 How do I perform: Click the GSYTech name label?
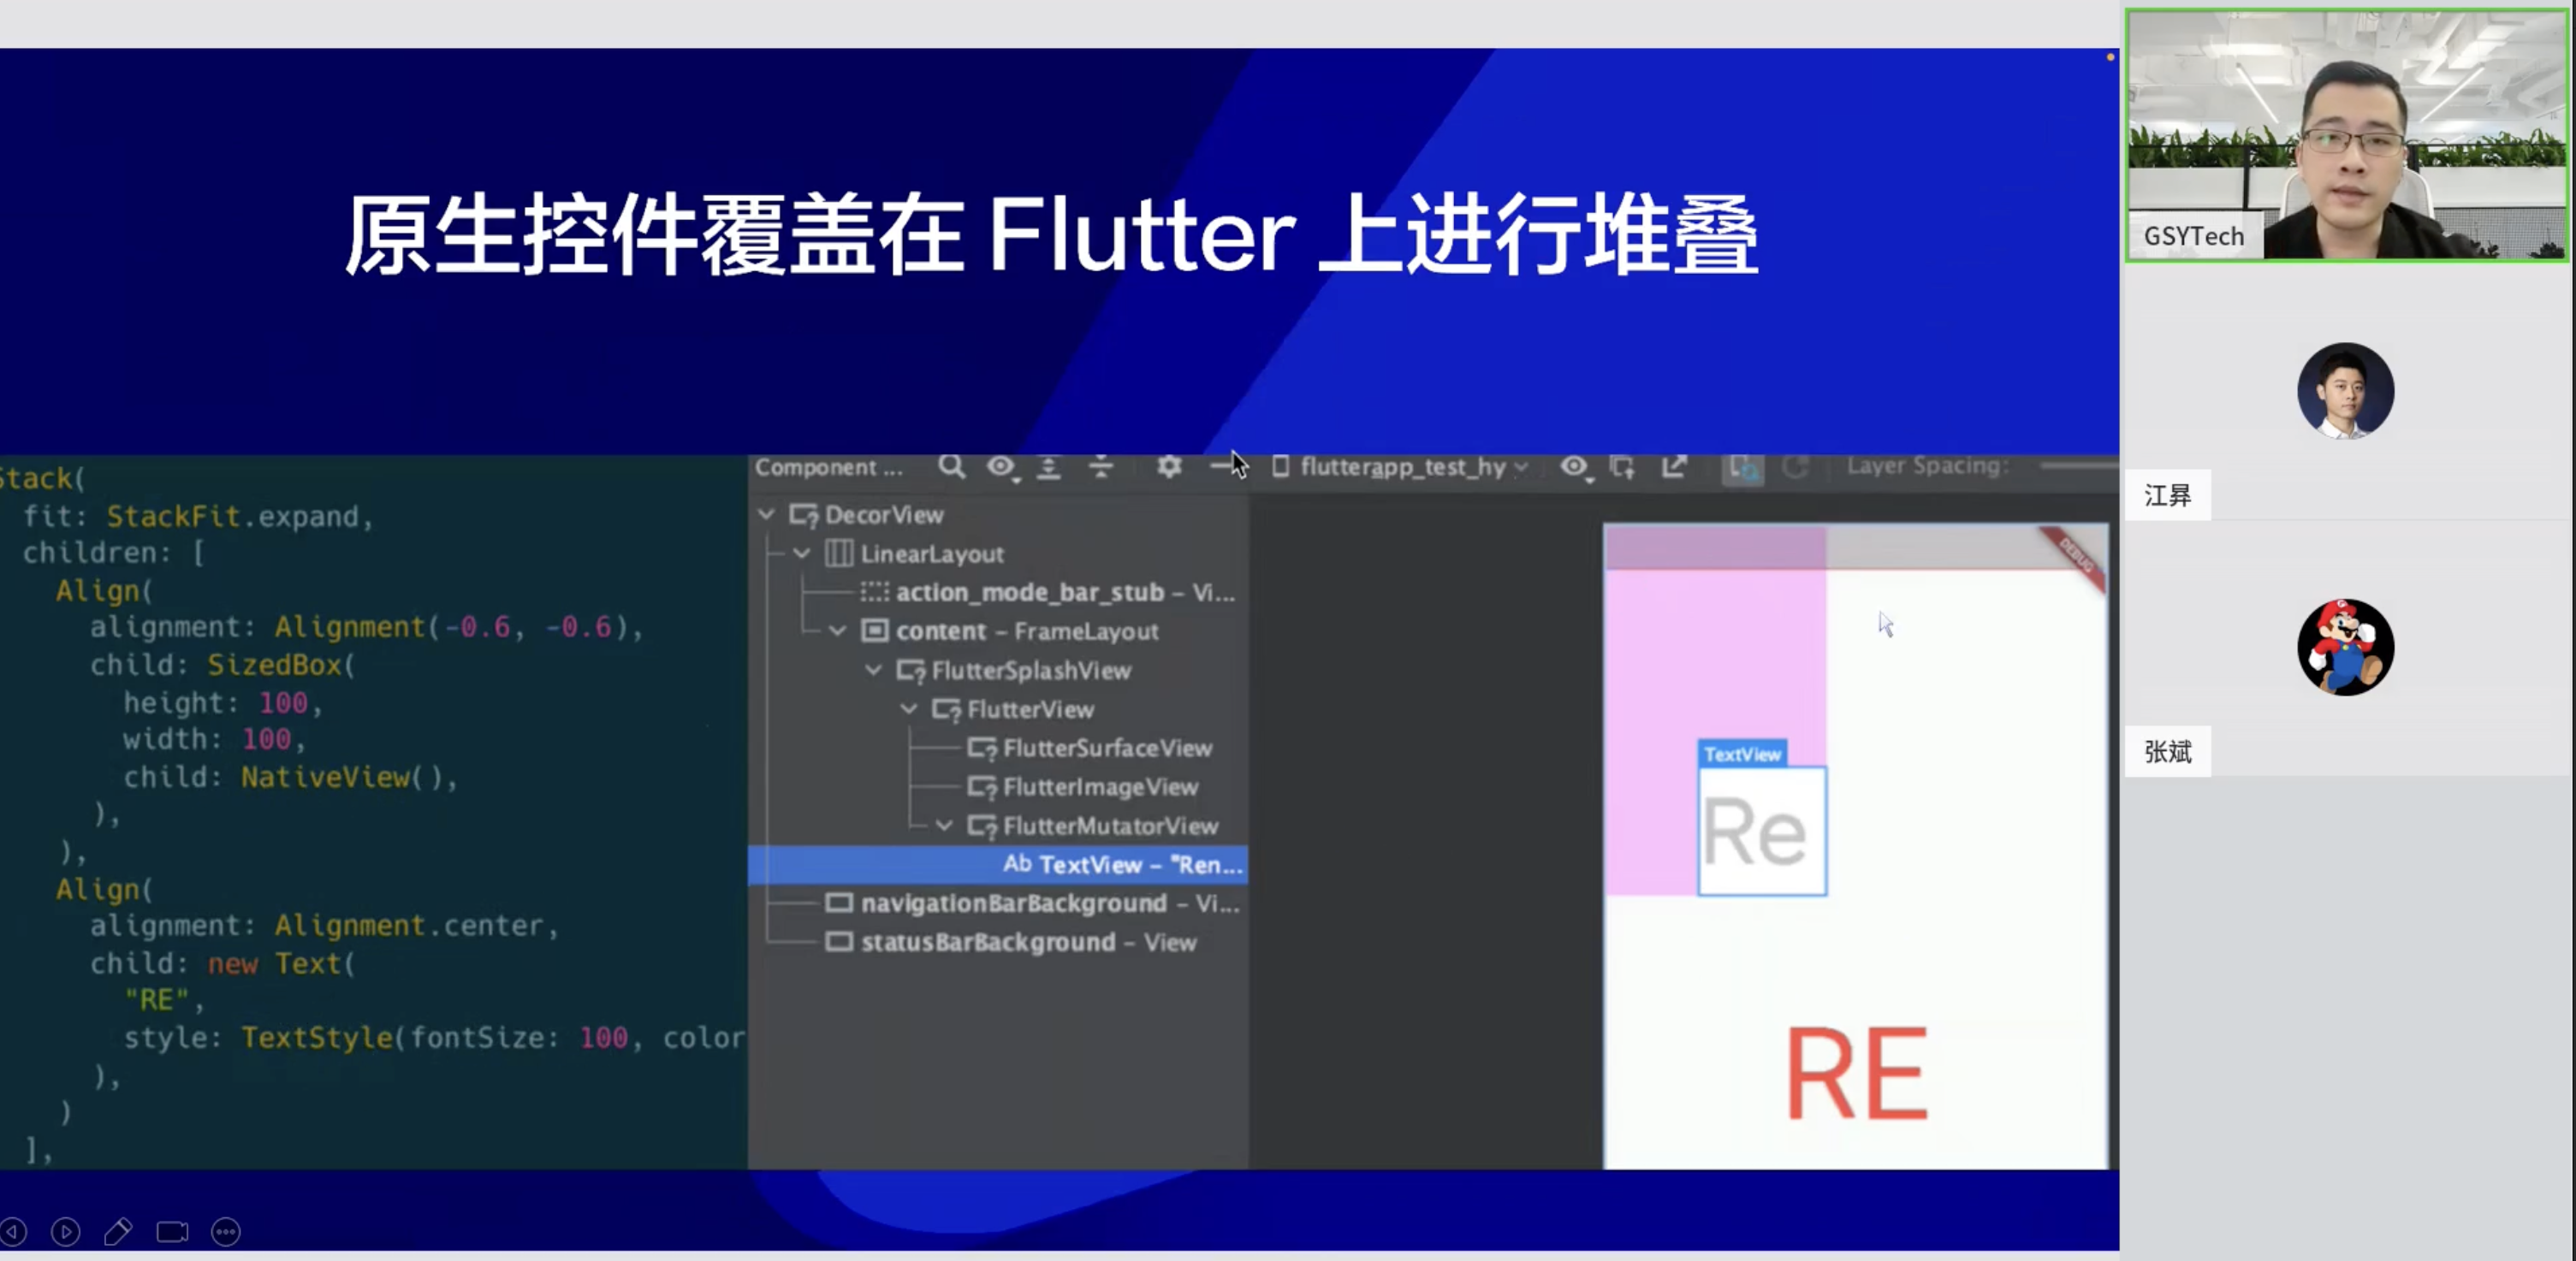(x=2194, y=237)
